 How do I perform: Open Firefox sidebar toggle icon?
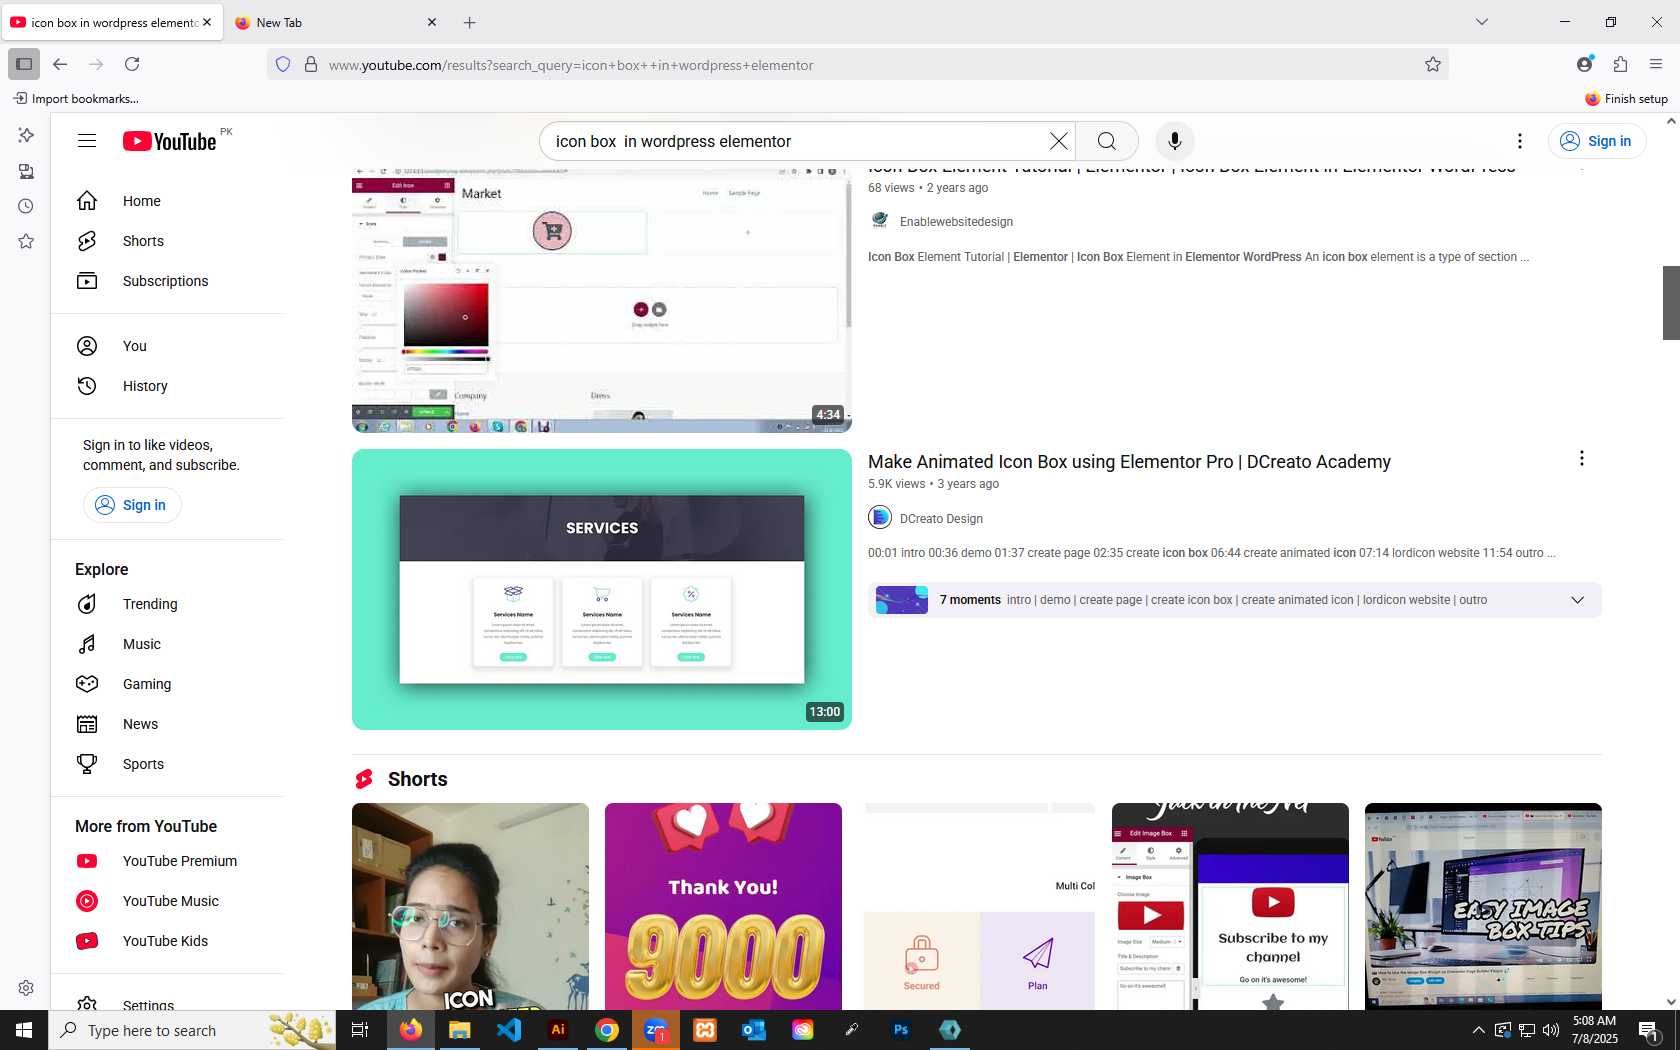click(24, 64)
